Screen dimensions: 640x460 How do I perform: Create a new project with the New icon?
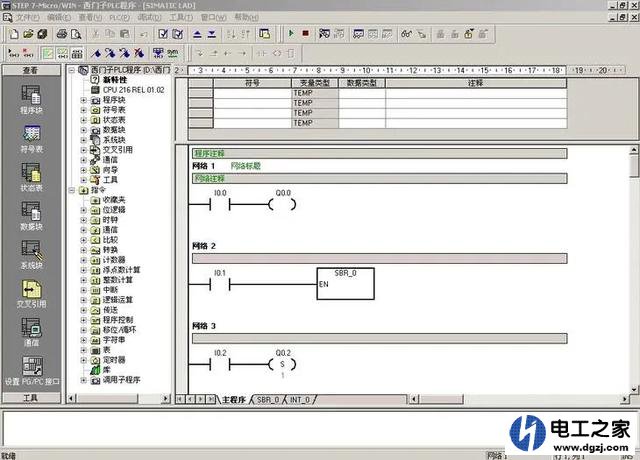(14, 34)
